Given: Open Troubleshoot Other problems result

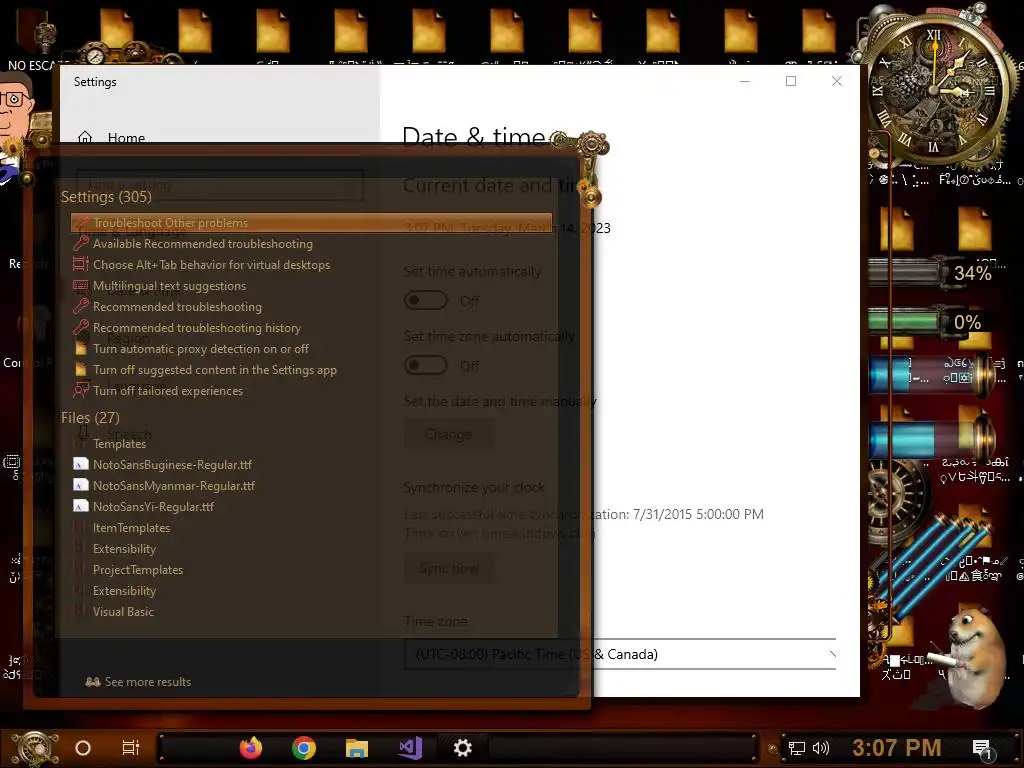Looking at the screenshot, I should pos(312,223).
